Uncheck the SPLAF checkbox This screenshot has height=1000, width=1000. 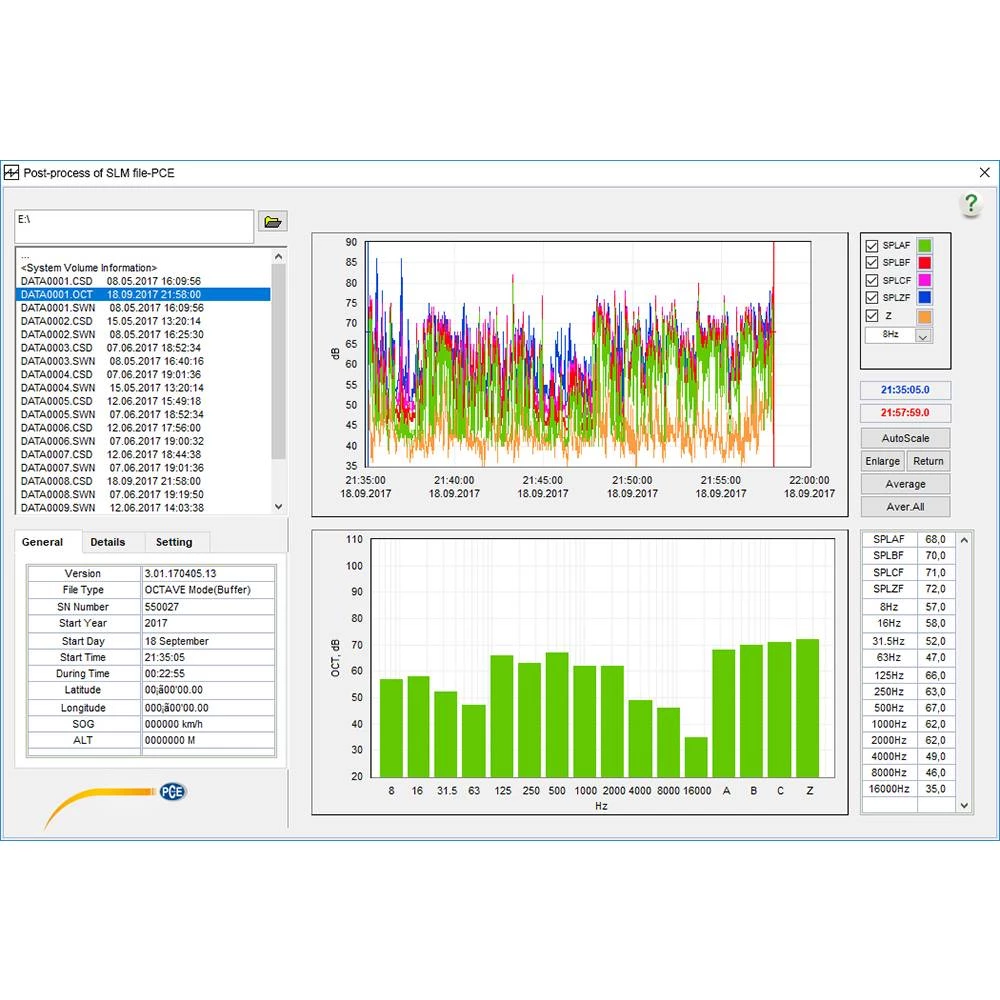coord(872,246)
